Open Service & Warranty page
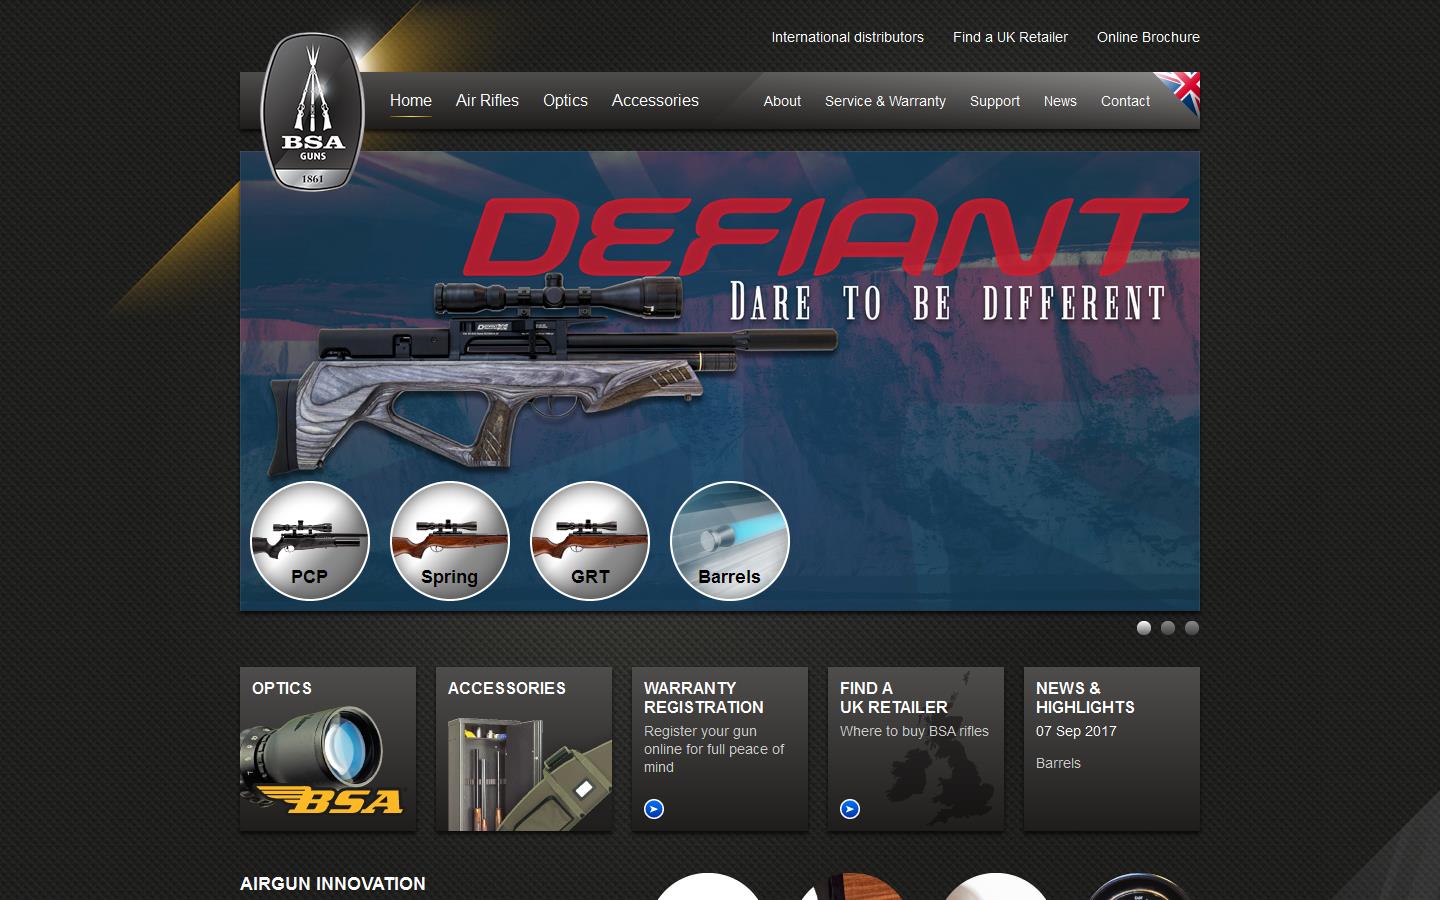The height and width of the screenshot is (900, 1440). pyautogui.click(x=885, y=101)
